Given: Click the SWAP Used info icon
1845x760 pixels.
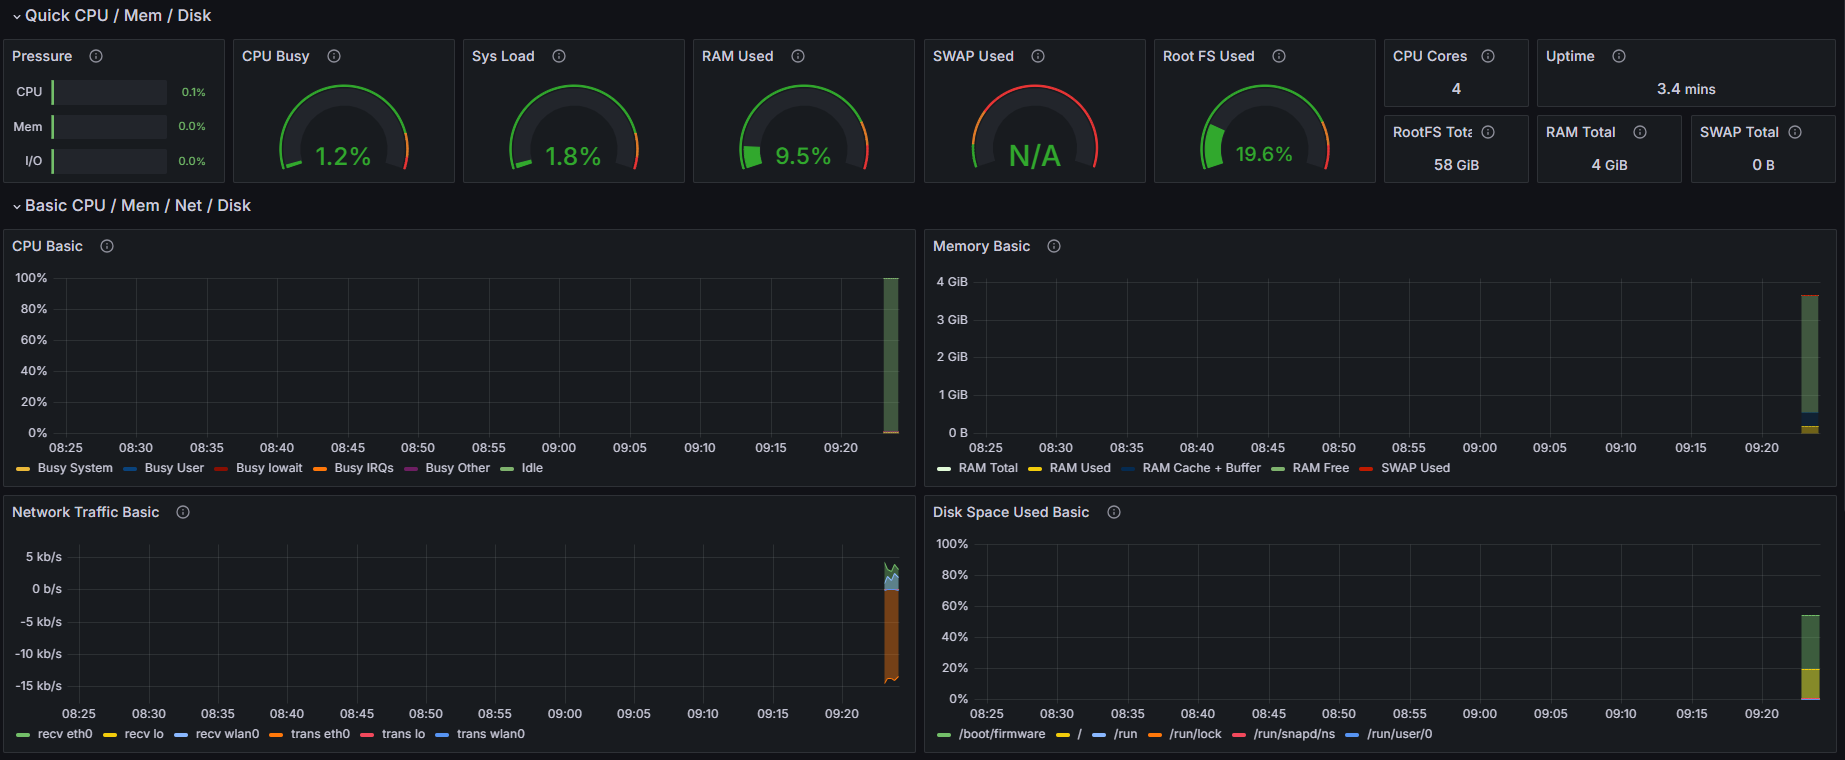Looking at the screenshot, I should (x=1038, y=56).
